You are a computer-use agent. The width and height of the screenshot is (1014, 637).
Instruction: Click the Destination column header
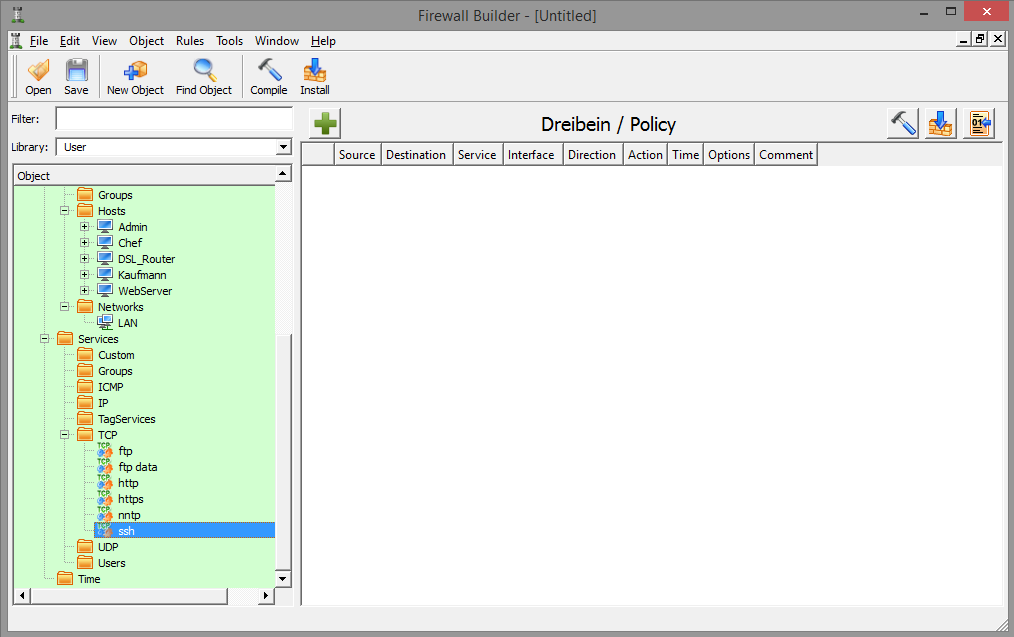416,155
